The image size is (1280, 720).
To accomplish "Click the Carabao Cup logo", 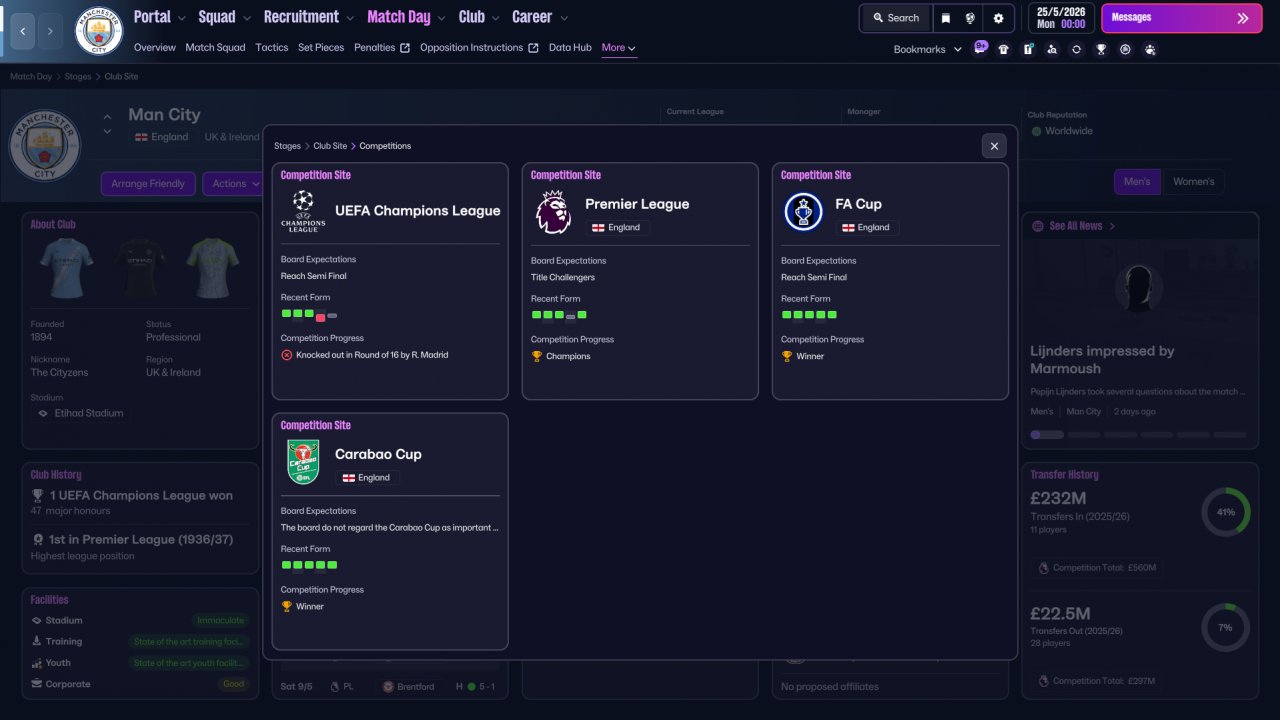I will [303, 462].
